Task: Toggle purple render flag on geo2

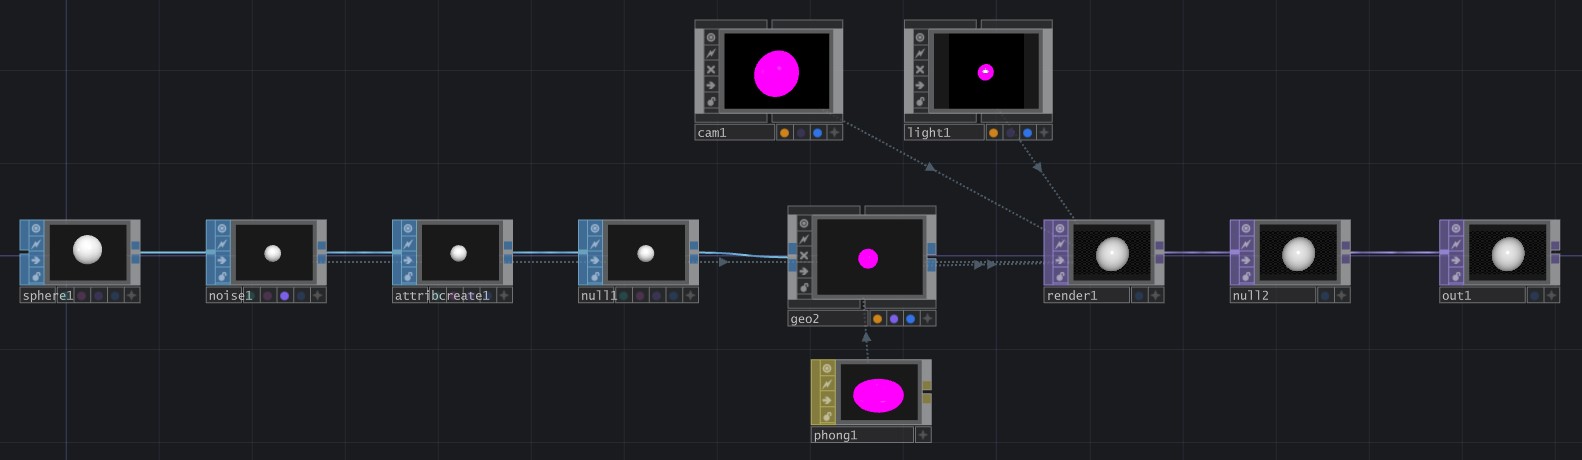Action: [894, 319]
